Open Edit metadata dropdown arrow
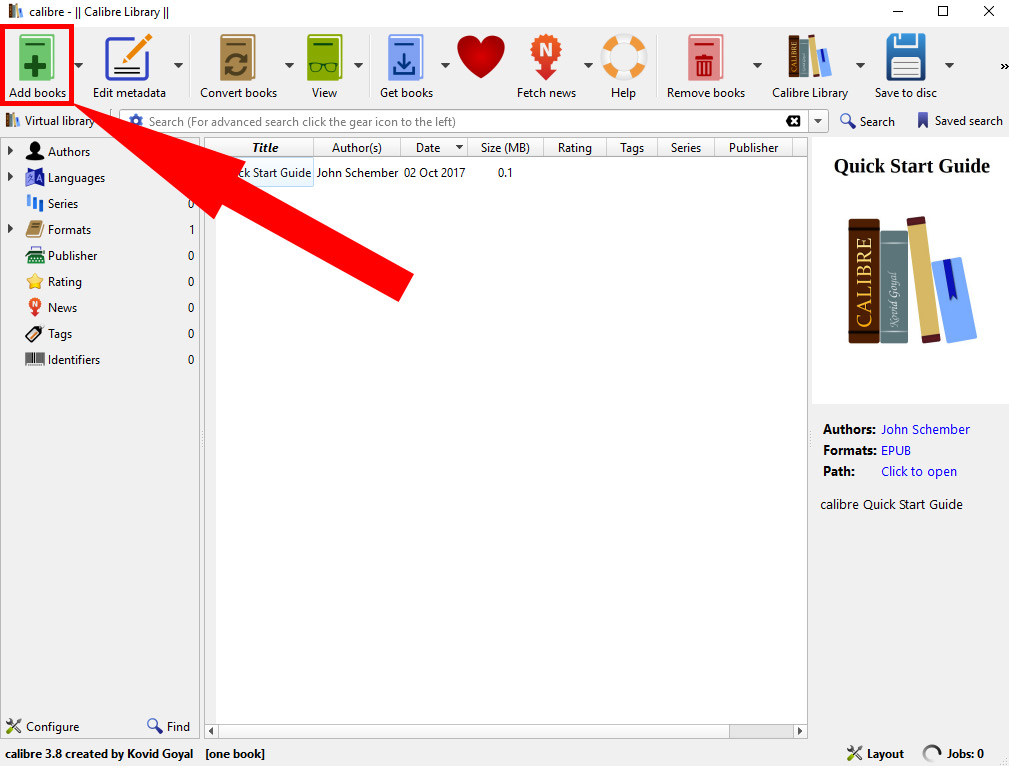Screen dimensions: 1009x766 coord(178,65)
